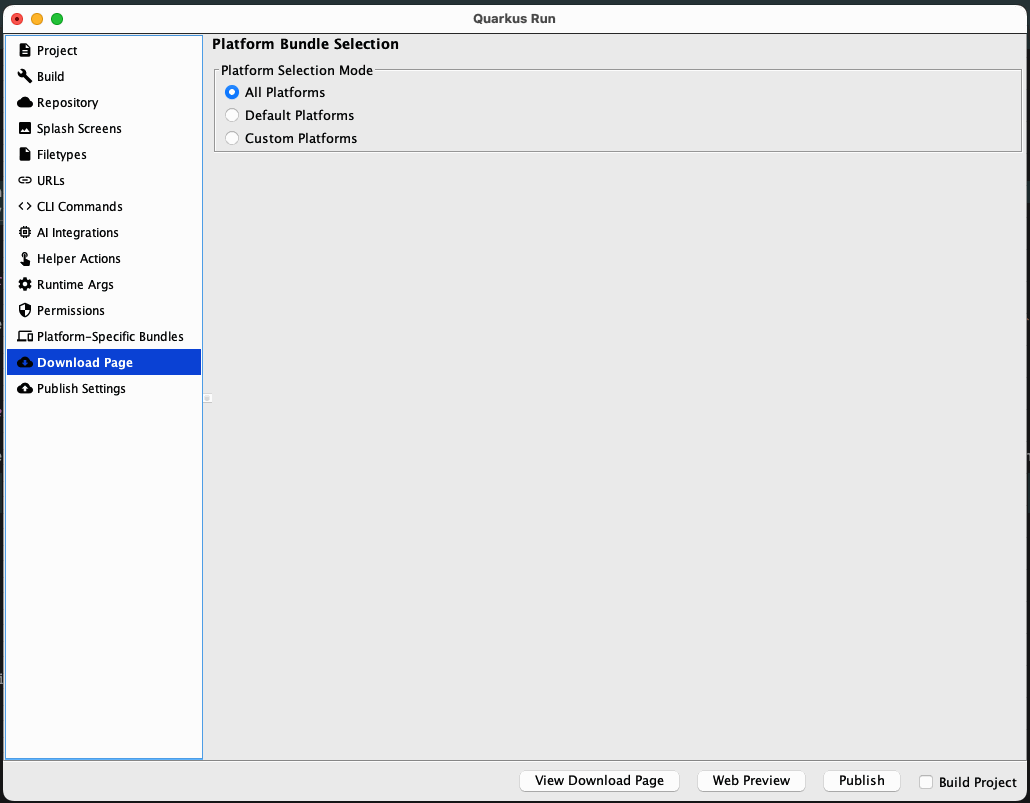This screenshot has height=803, width=1030.
Task: Minimize the window with yellow button
Action: (x=37, y=18)
